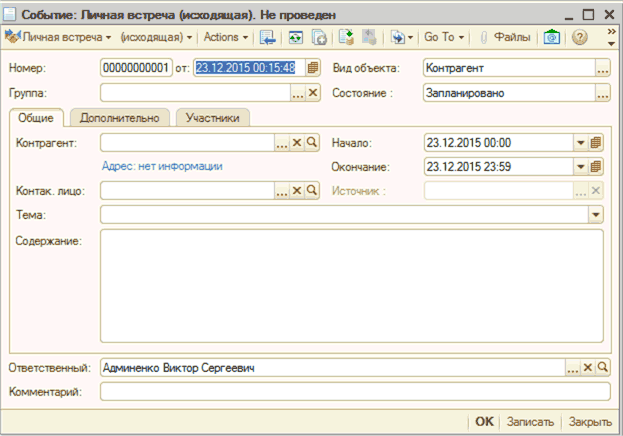Open the Go To menu
Screen dimensions: 623x436
(444, 37)
